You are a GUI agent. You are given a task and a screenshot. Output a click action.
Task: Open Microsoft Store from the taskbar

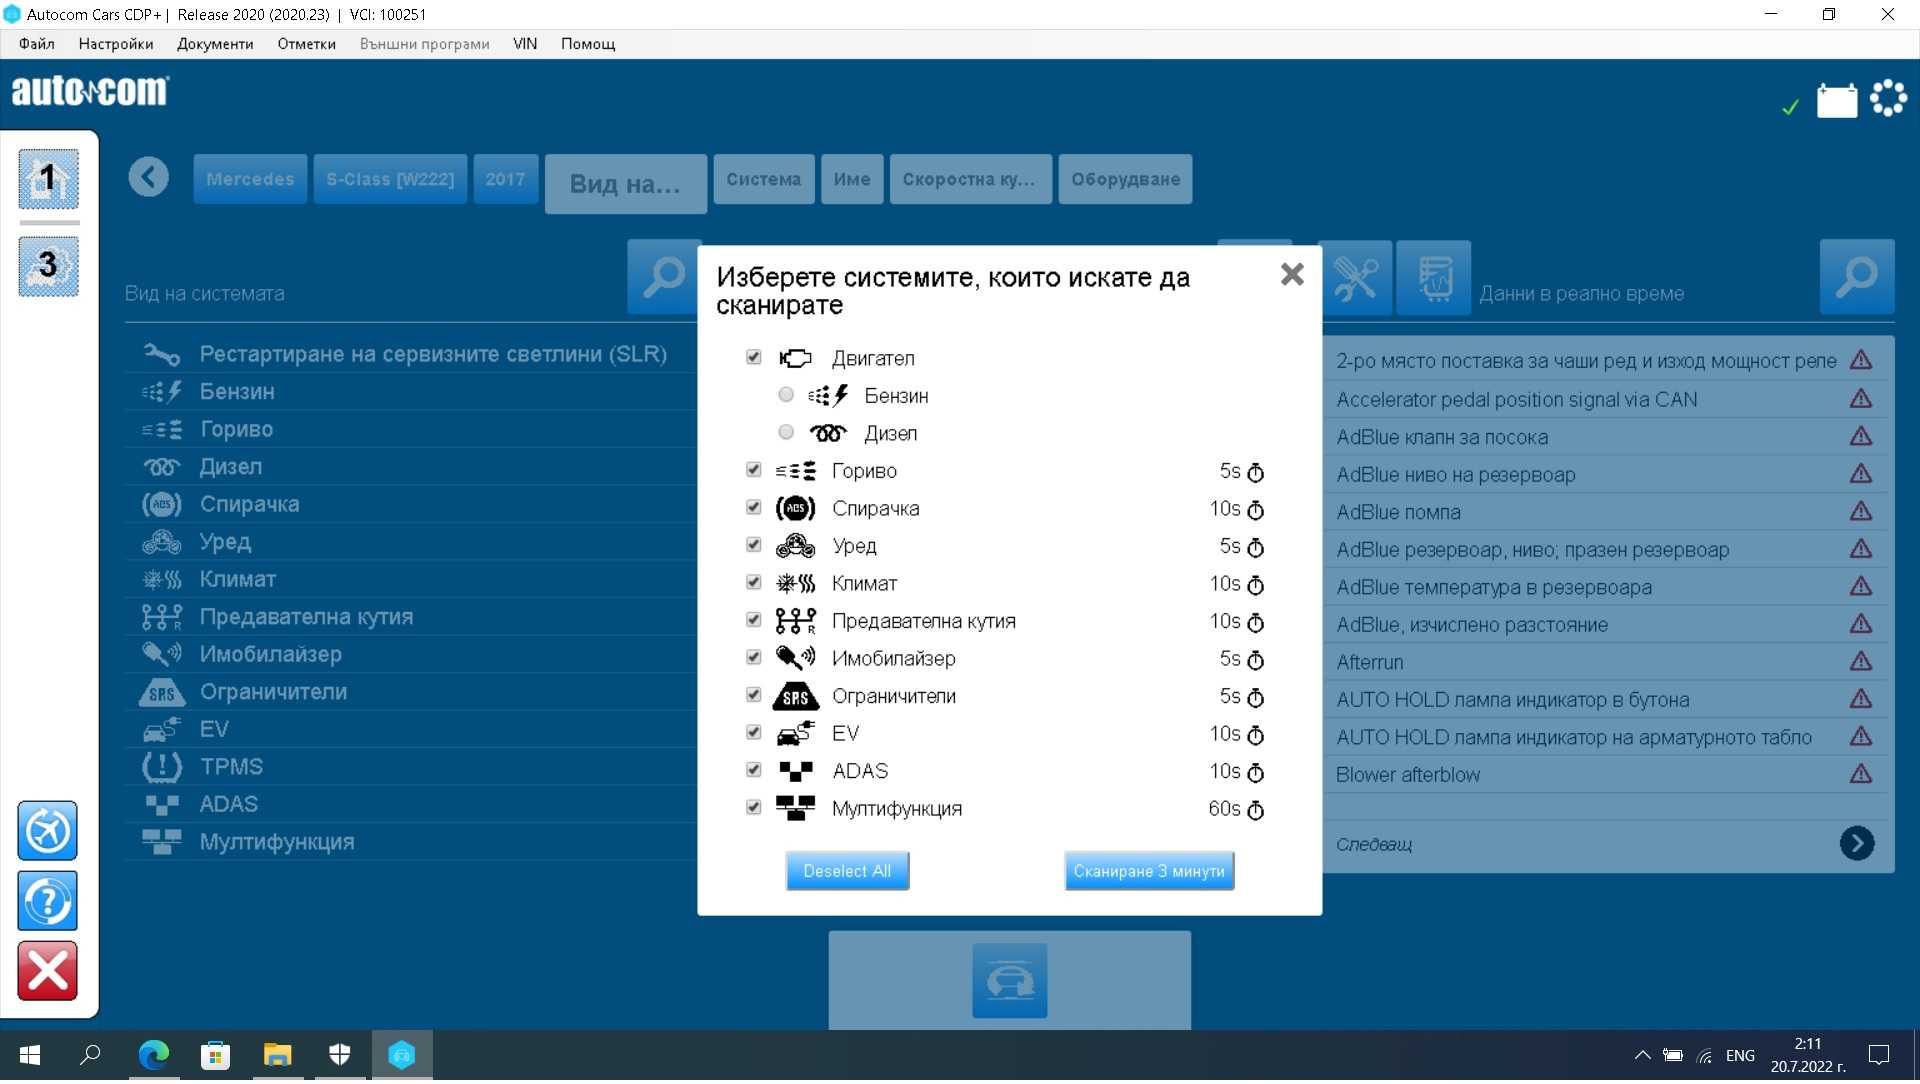215,1057
